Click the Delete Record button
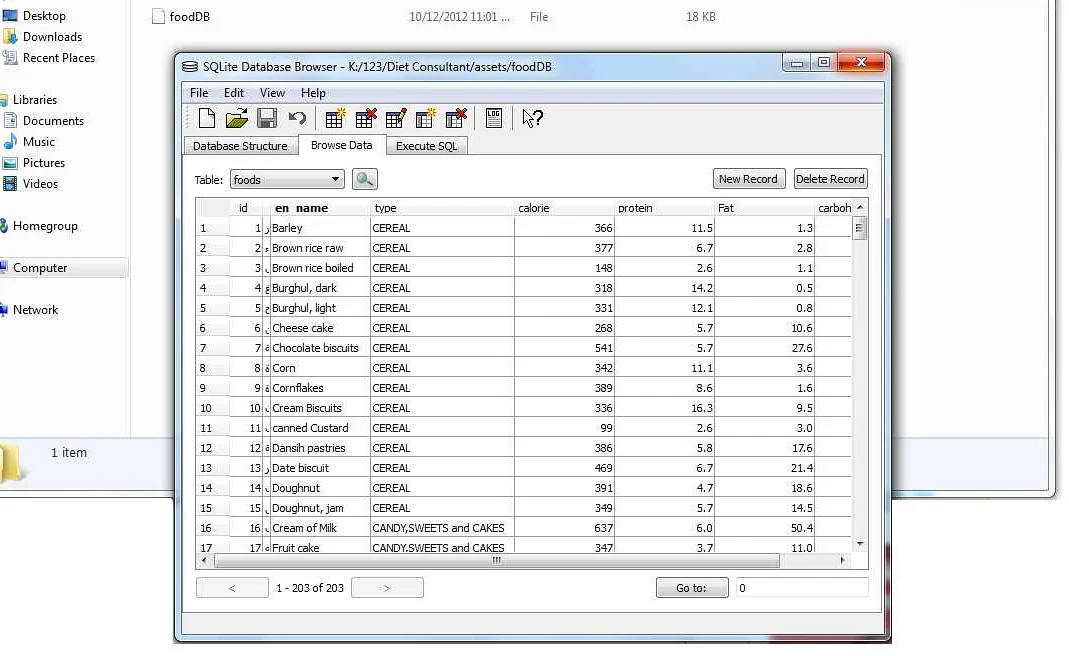This screenshot has width=1069, height=656. (x=830, y=179)
